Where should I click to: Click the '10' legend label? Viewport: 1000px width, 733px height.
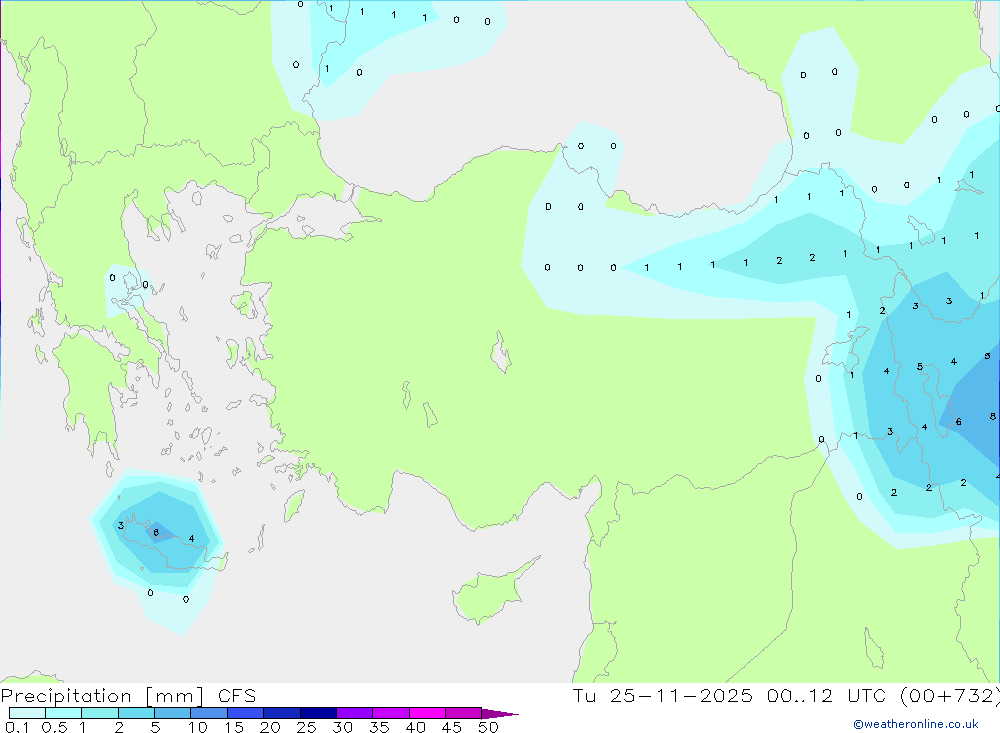[x=198, y=727]
